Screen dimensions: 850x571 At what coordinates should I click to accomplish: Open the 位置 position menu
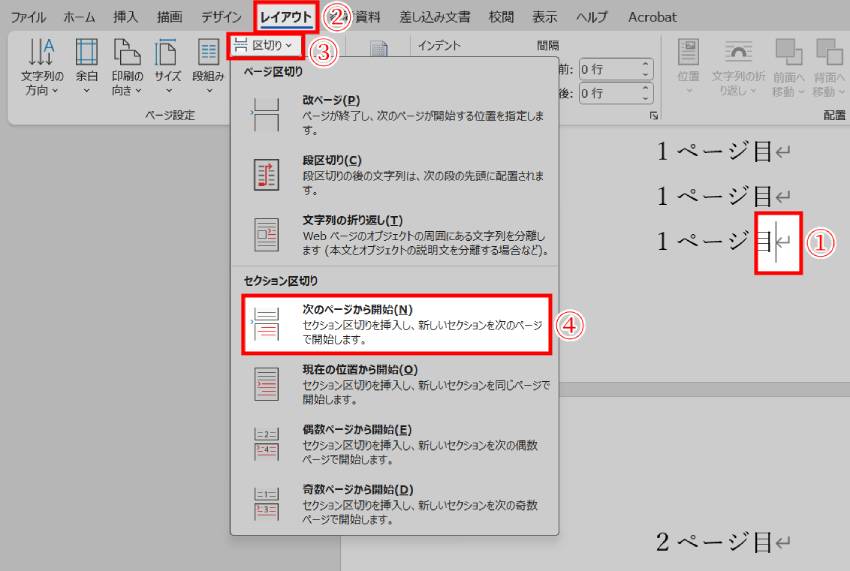pyautogui.click(x=688, y=67)
